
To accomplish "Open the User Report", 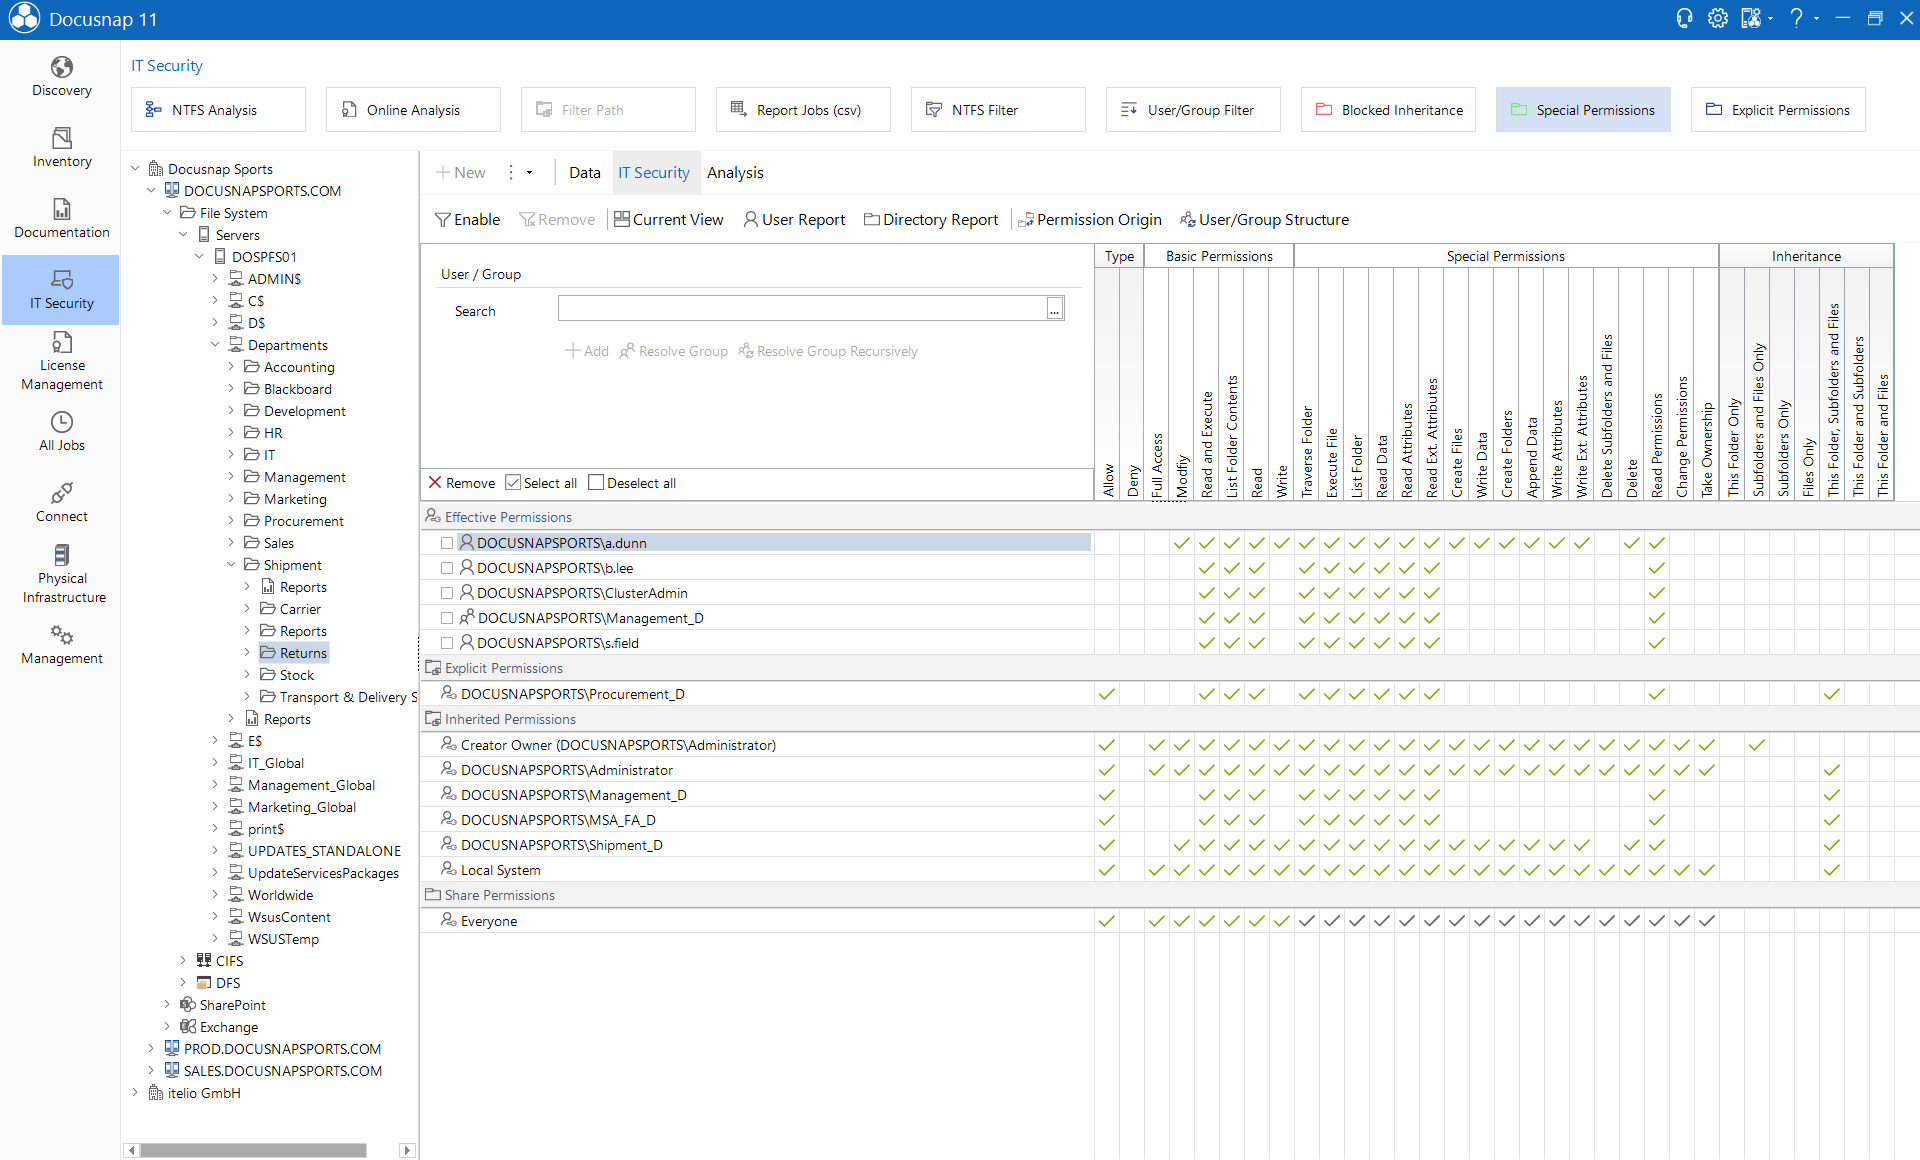I will point(794,220).
